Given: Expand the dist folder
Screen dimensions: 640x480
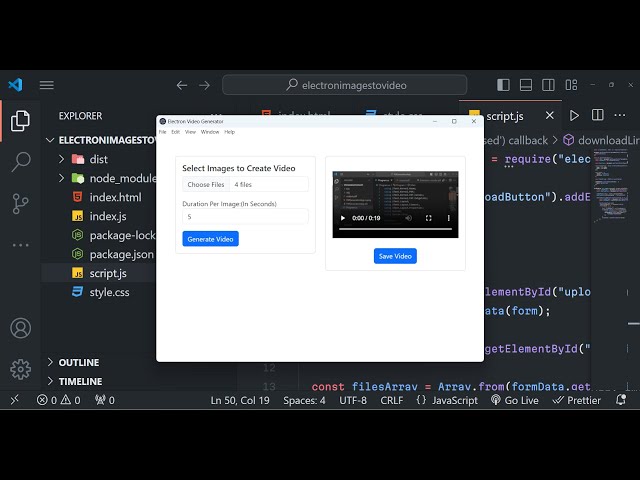Looking at the screenshot, I should pos(98,159).
